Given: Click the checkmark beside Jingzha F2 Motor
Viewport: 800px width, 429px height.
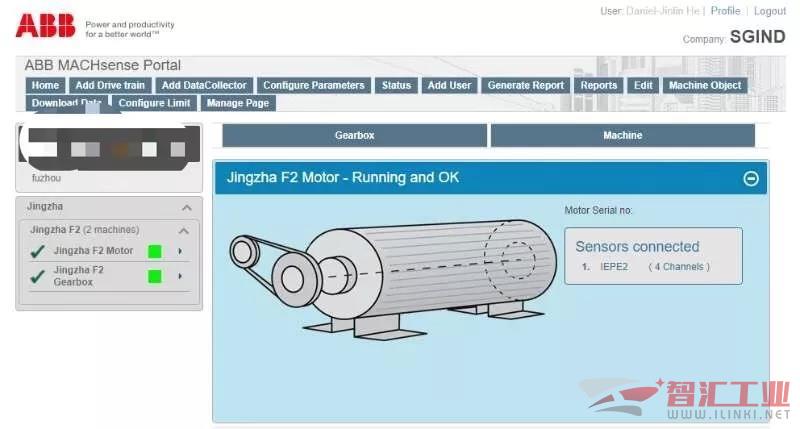Looking at the screenshot, I should coord(37,251).
